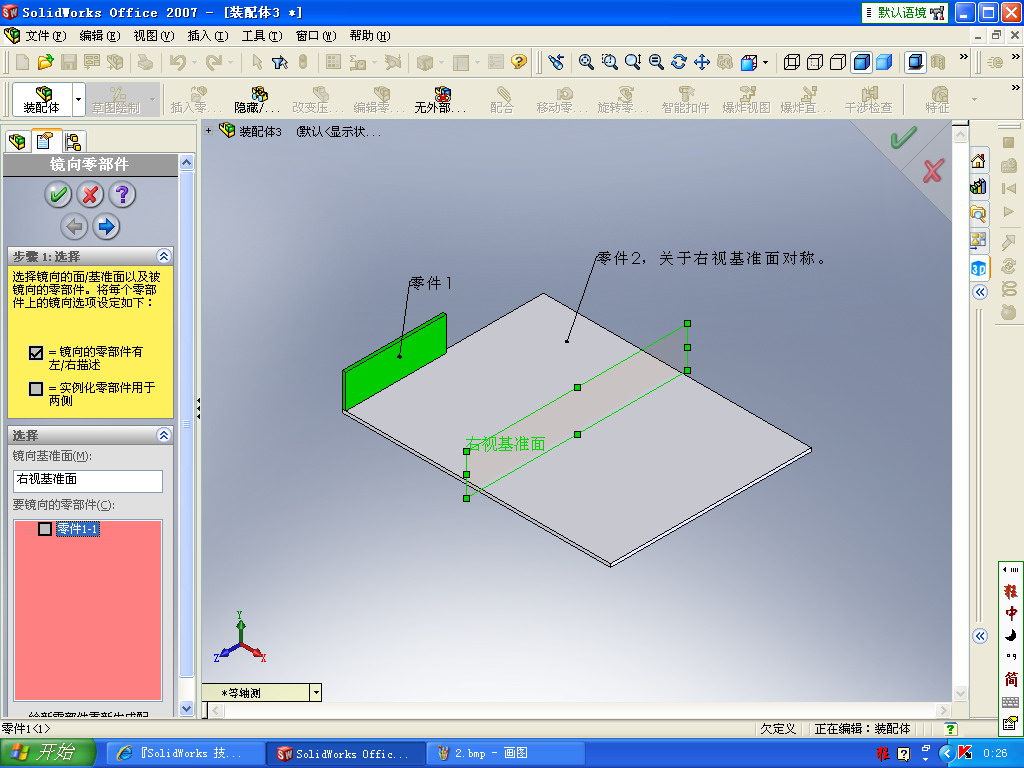This screenshot has height=768, width=1024.
Task: Select the Hidden Lines Visible display icon
Action: pos(814,62)
